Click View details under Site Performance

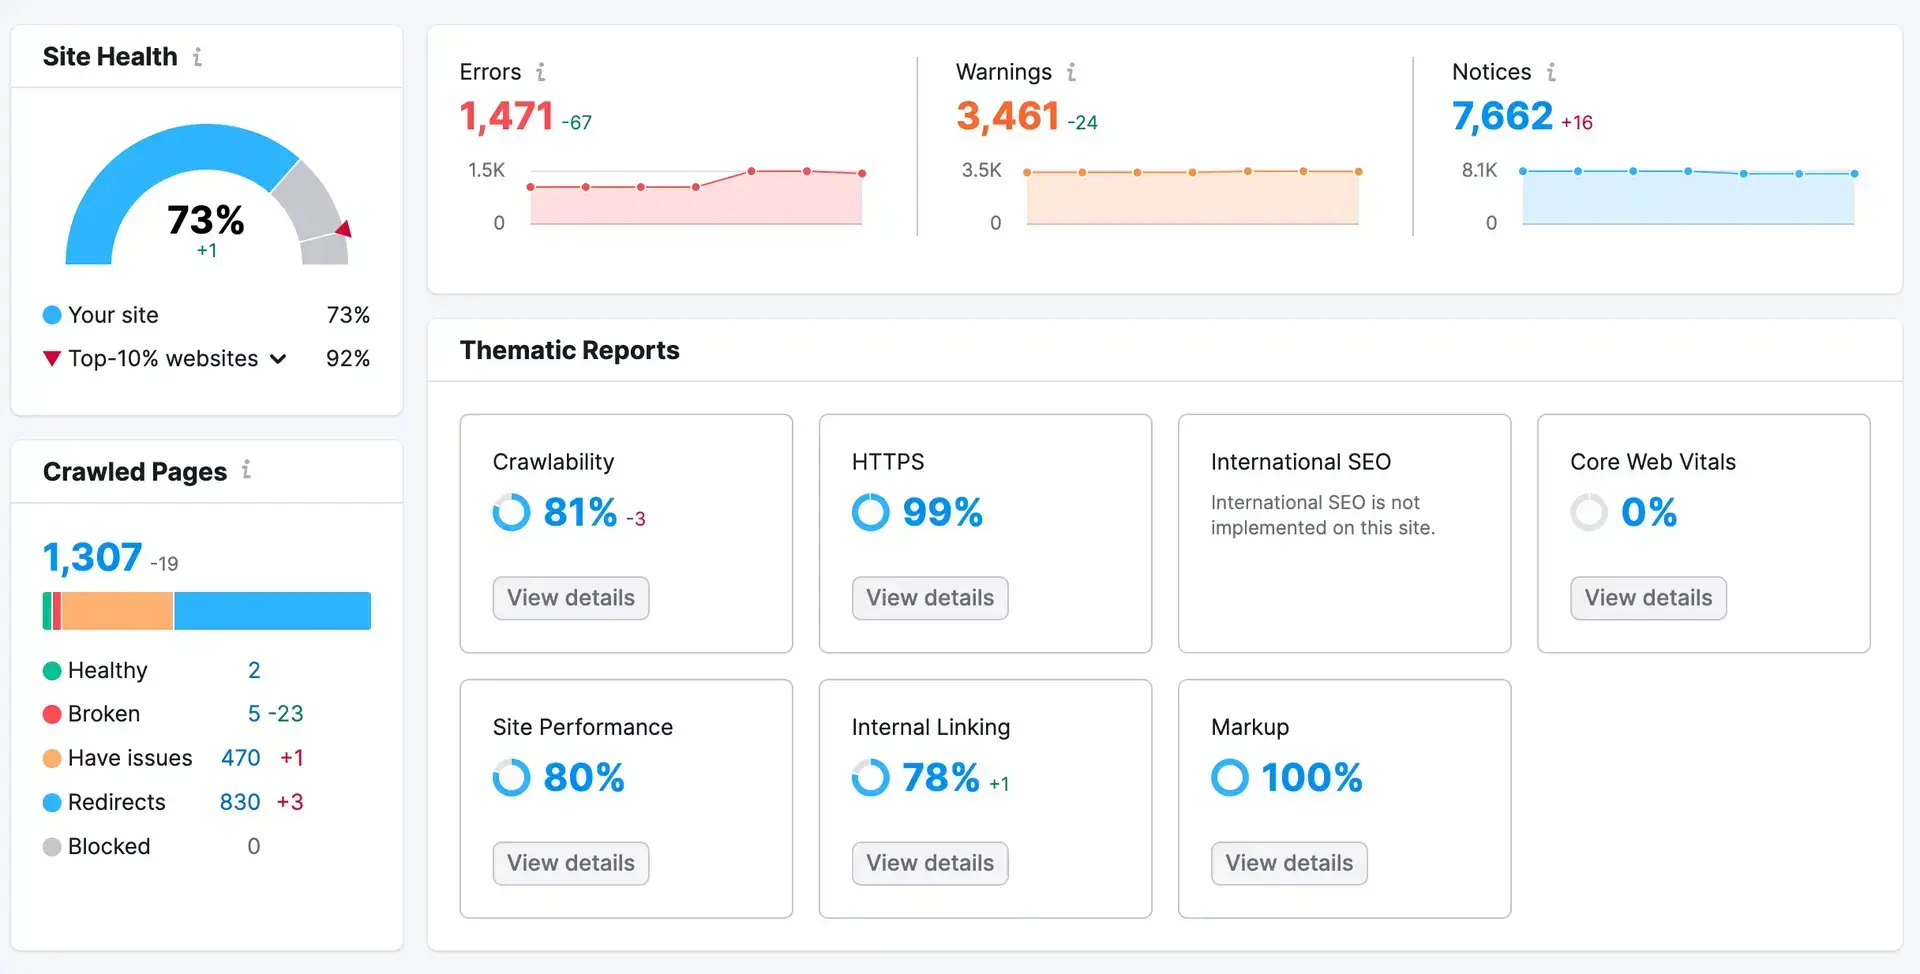pyautogui.click(x=570, y=862)
